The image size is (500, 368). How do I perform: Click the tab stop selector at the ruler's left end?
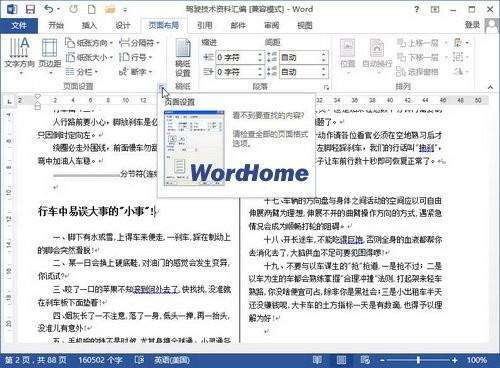tap(9, 101)
